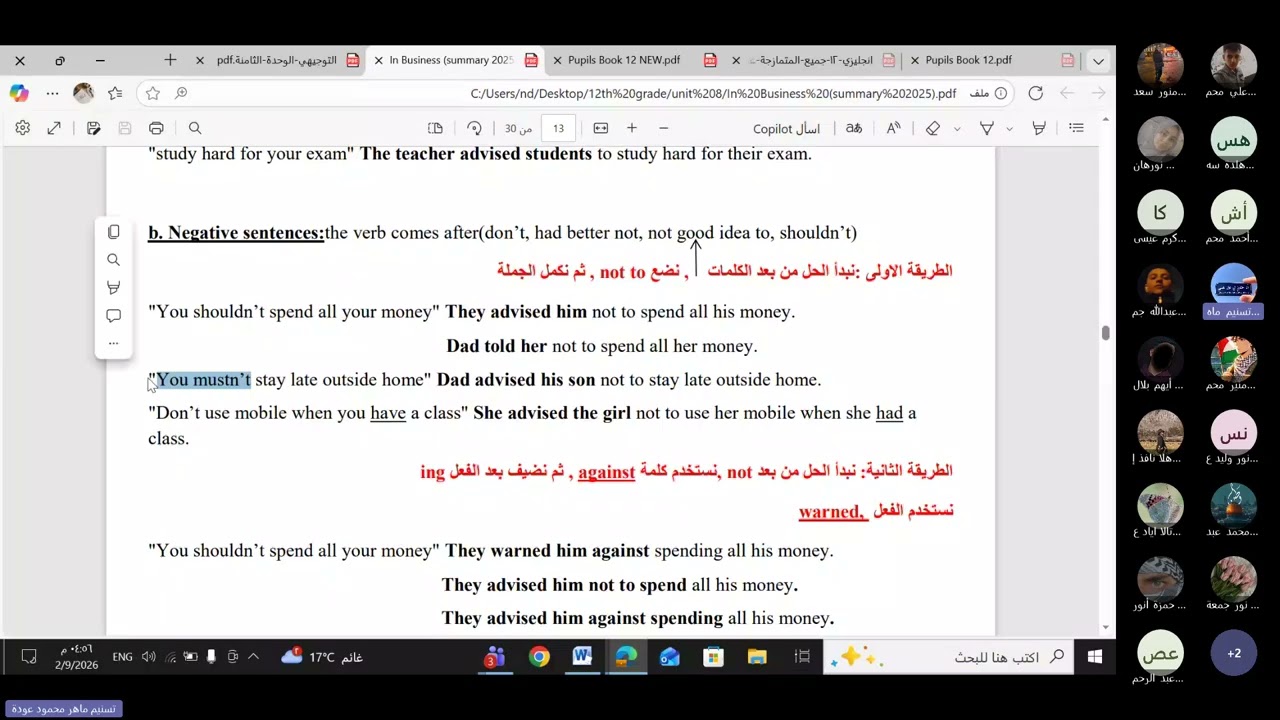Open Outlook from the taskbar

[669, 657]
